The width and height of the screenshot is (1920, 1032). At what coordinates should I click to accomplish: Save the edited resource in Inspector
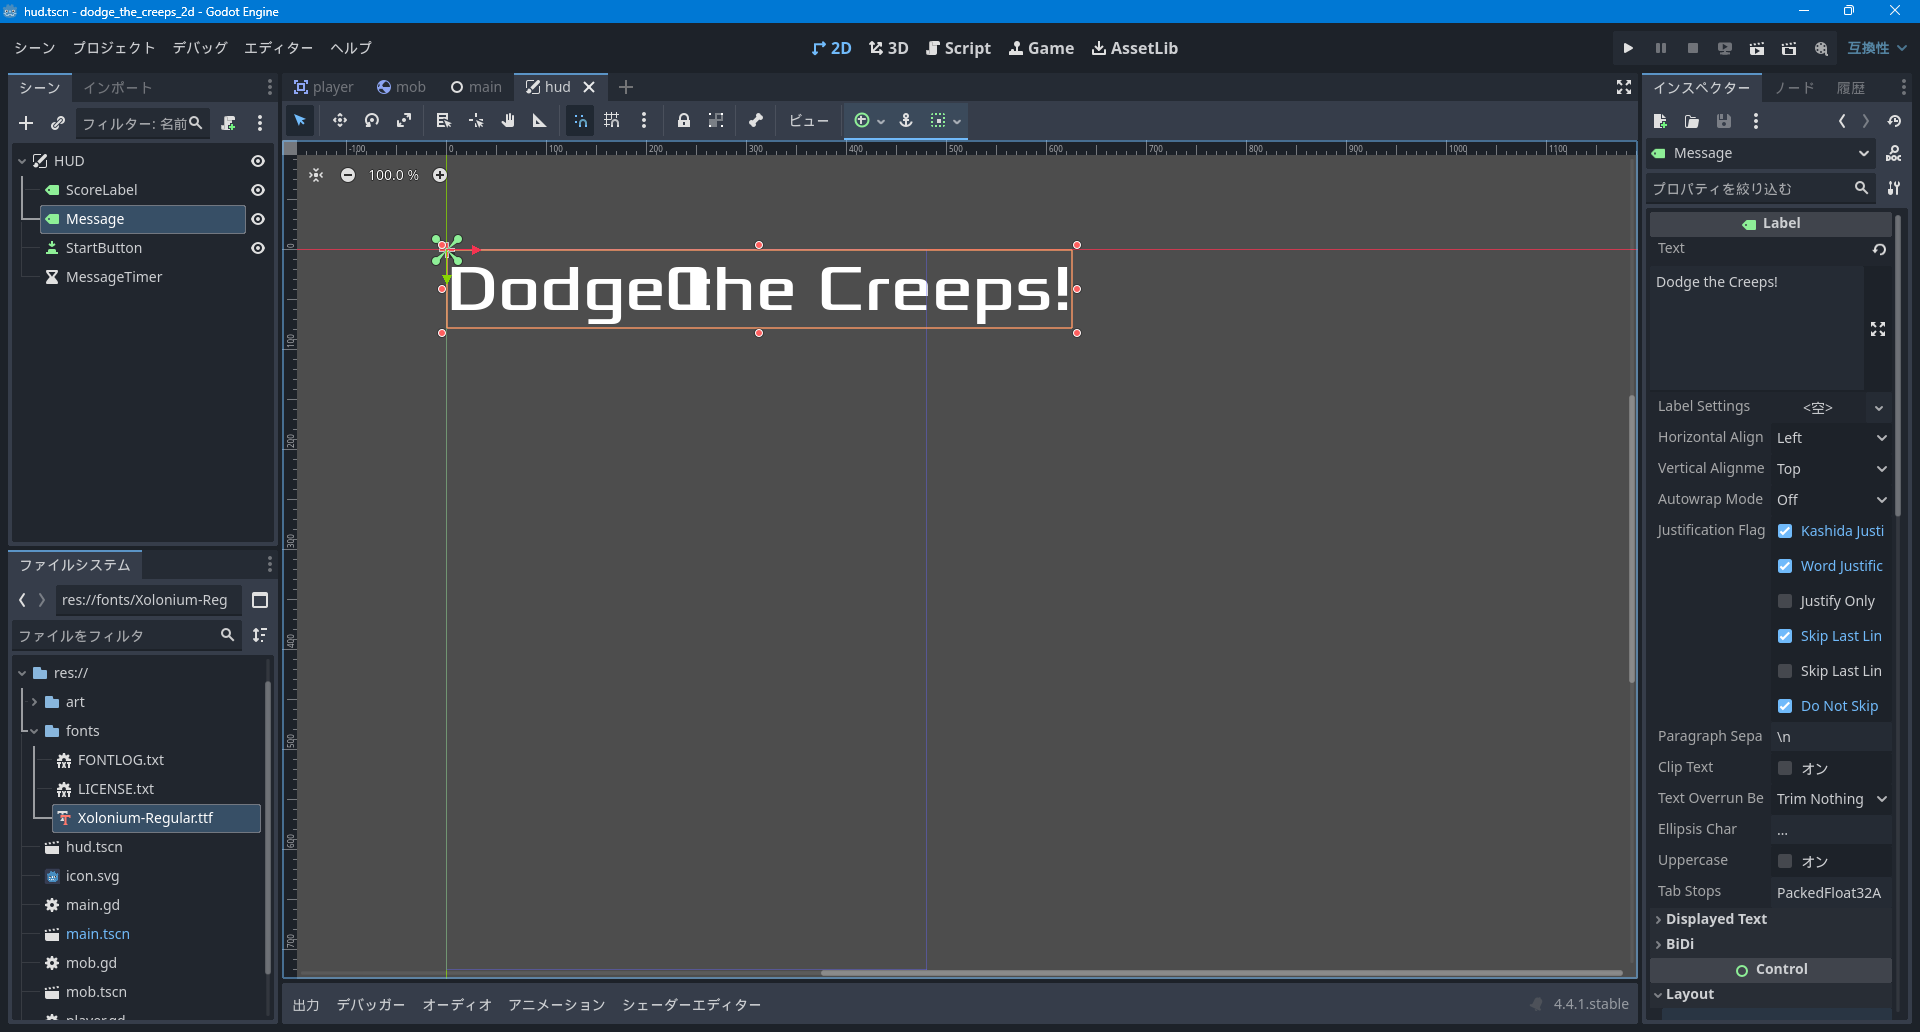[x=1724, y=121]
